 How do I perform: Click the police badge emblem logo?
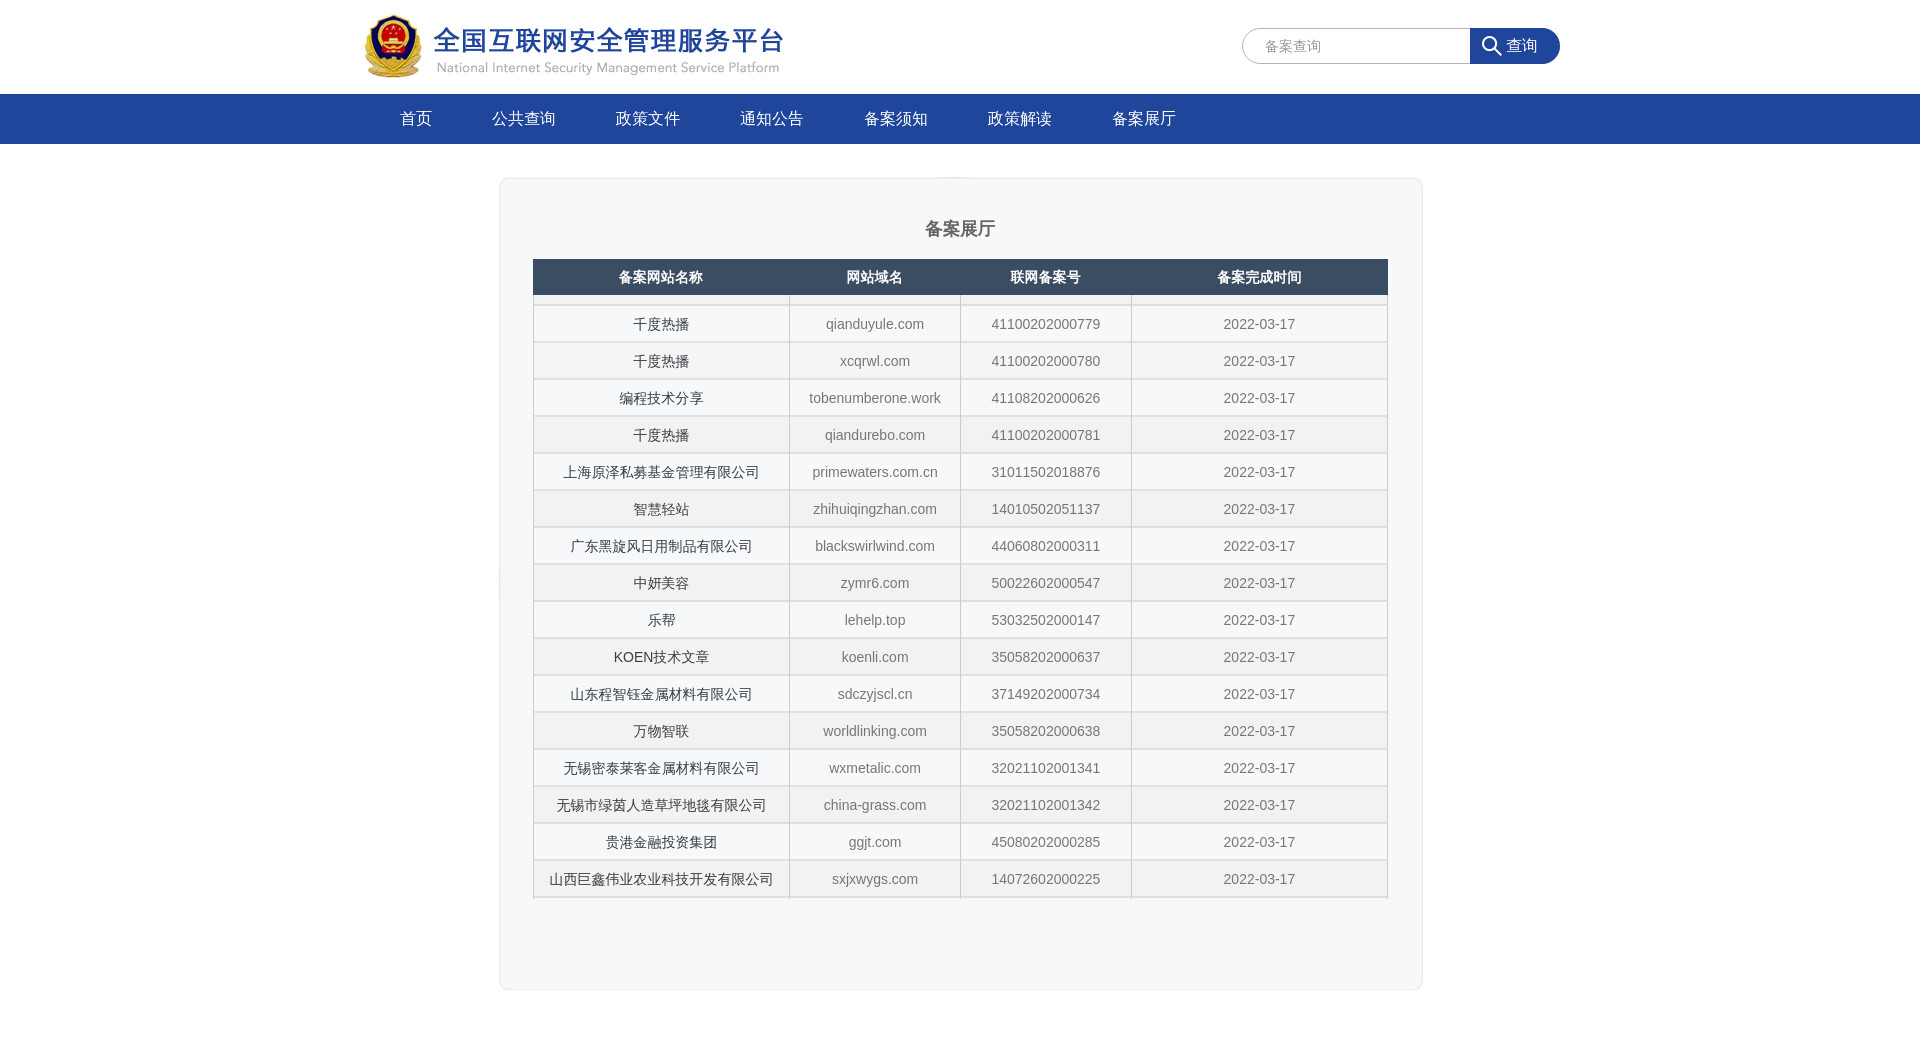(393, 46)
